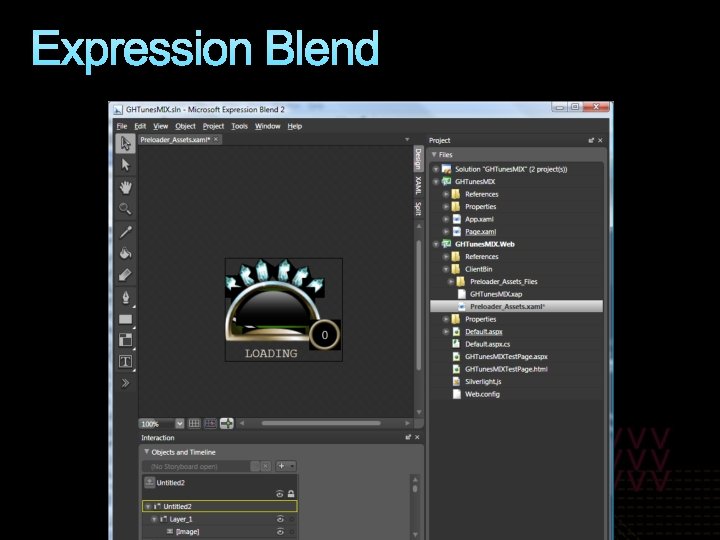Float the Interaction panel
Screen dimensions: 720x540
click(408, 438)
